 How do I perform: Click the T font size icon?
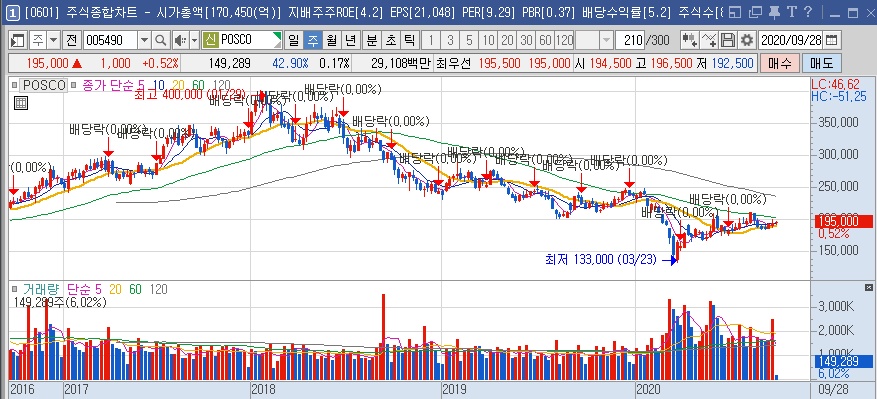tap(791, 12)
